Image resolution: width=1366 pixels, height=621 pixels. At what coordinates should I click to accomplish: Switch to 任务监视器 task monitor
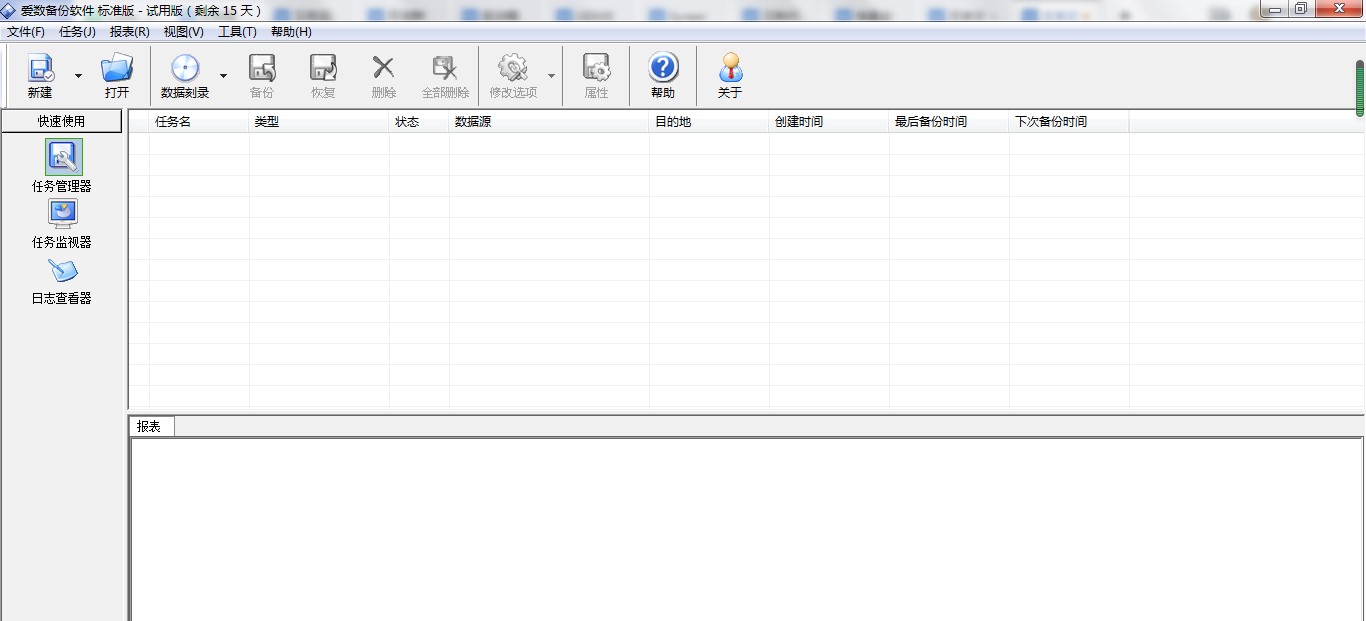pyautogui.click(x=62, y=214)
